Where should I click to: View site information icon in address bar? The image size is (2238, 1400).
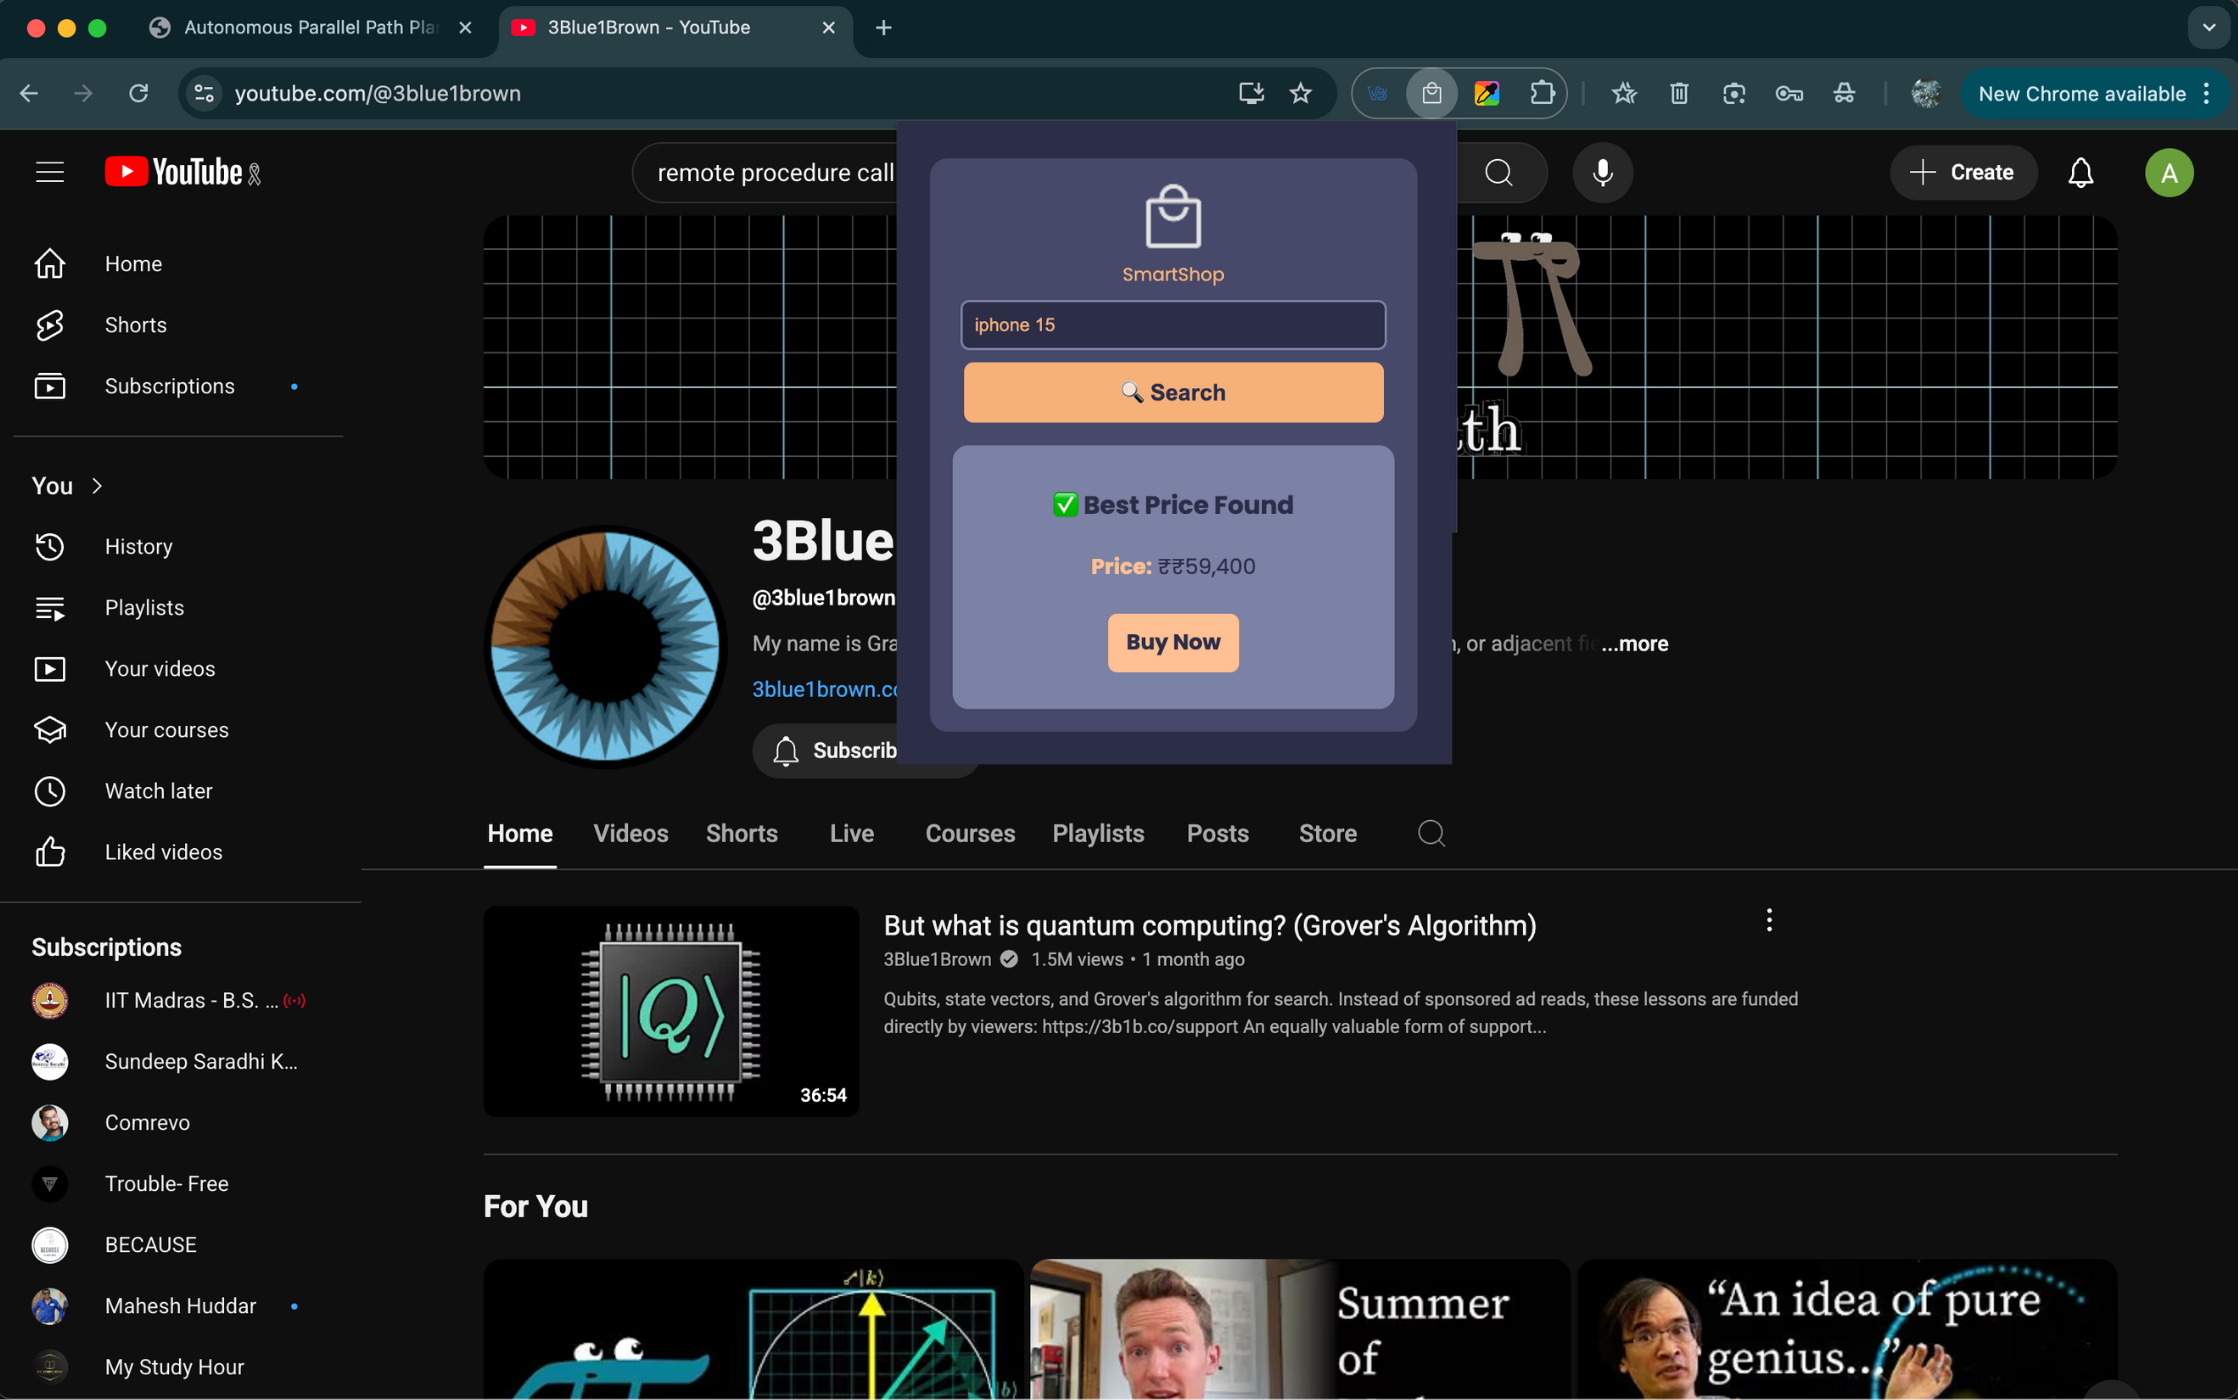coord(204,93)
